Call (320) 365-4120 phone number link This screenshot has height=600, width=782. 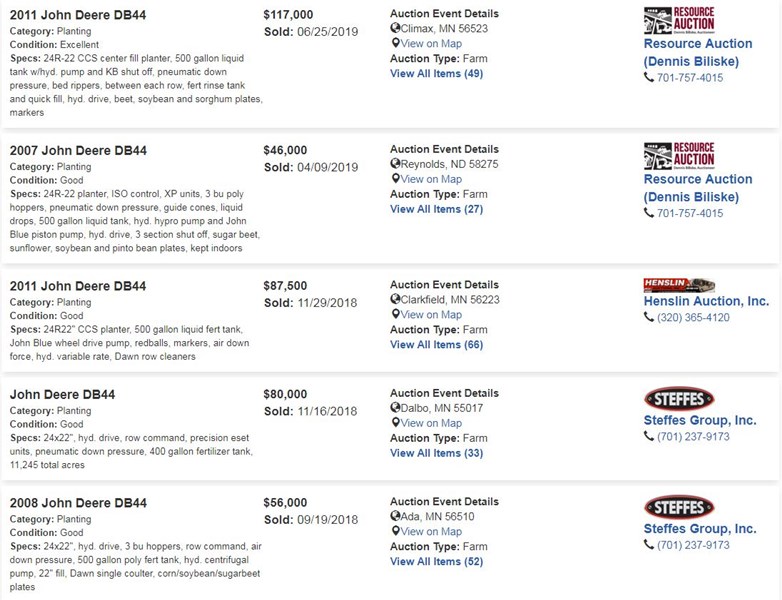693,317
